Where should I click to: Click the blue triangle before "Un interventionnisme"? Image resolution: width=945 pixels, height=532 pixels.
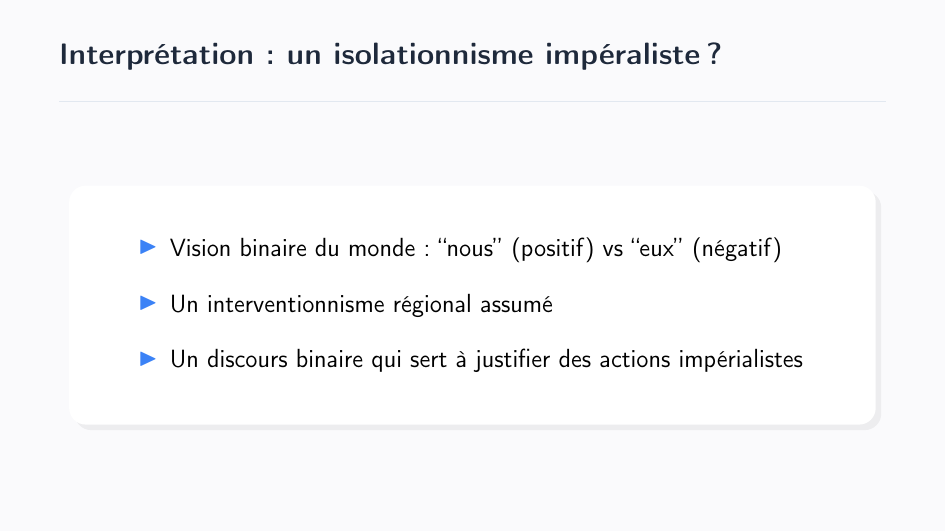pyautogui.click(x=148, y=302)
